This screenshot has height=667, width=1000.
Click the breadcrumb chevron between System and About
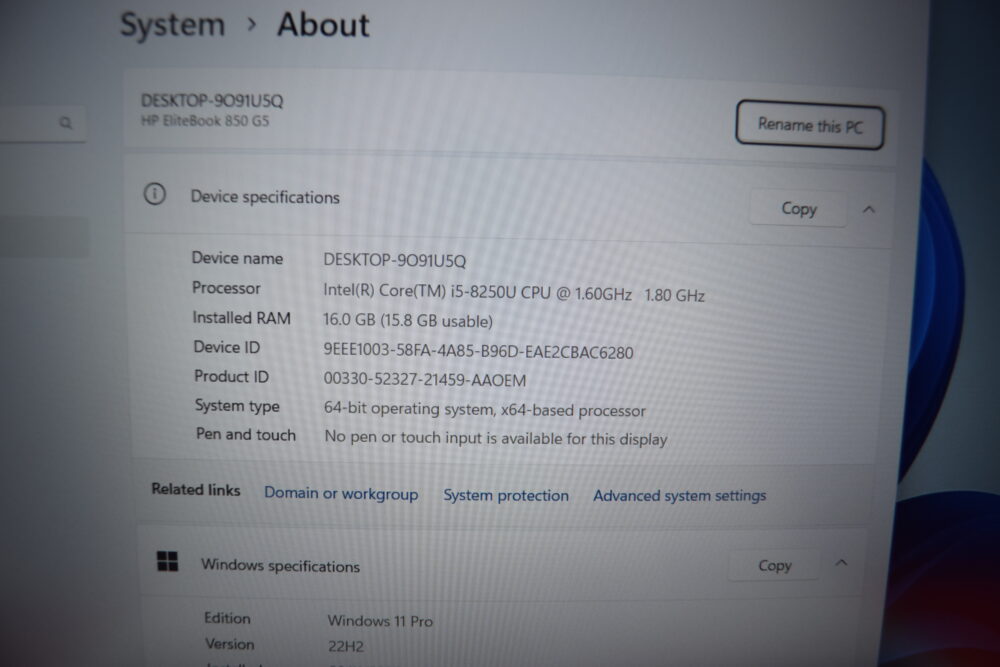pos(252,24)
